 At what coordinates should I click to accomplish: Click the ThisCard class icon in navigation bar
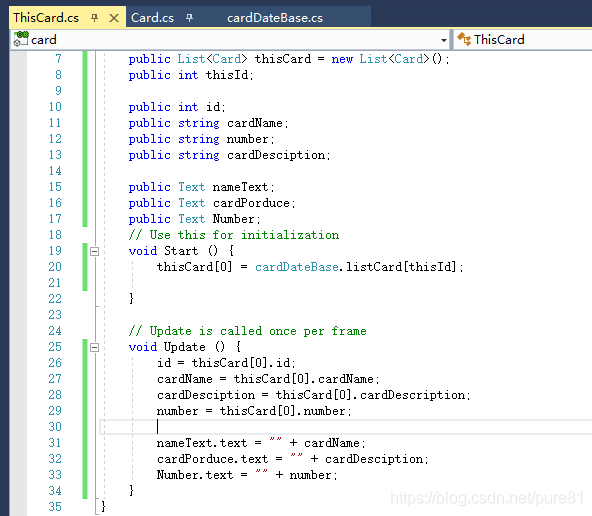tap(464, 39)
